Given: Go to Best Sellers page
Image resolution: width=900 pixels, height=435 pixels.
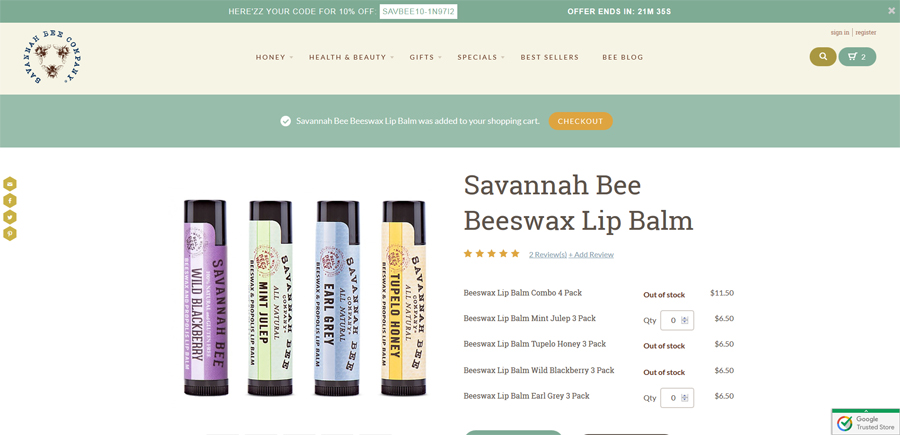Looking at the screenshot, I should (550, 57).
